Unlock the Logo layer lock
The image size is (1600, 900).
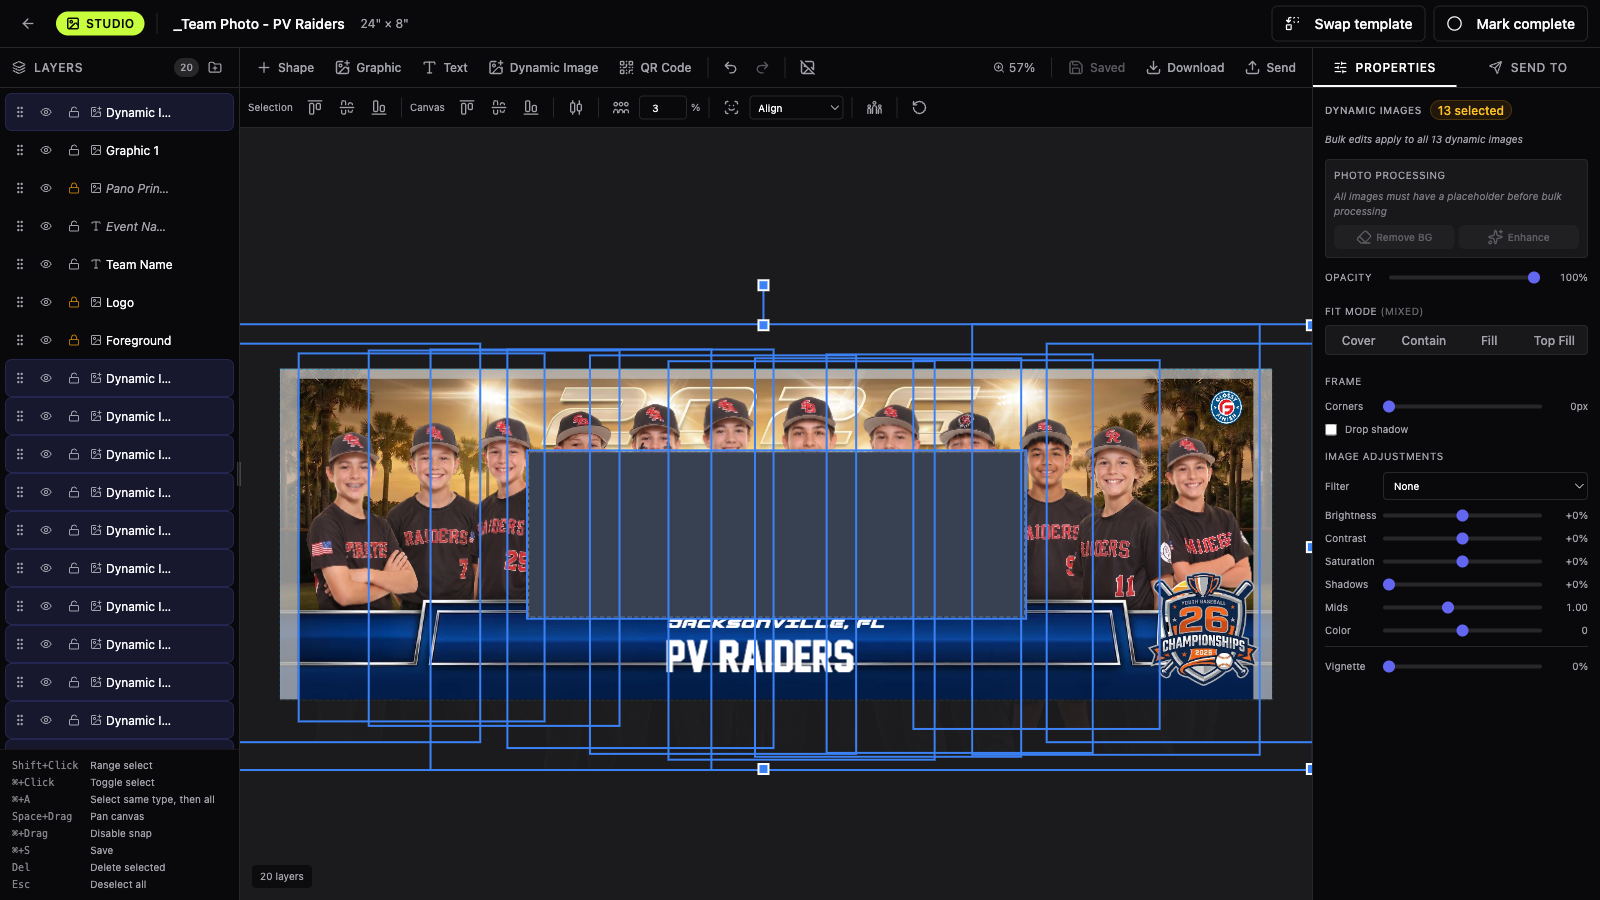pos(74,302)
